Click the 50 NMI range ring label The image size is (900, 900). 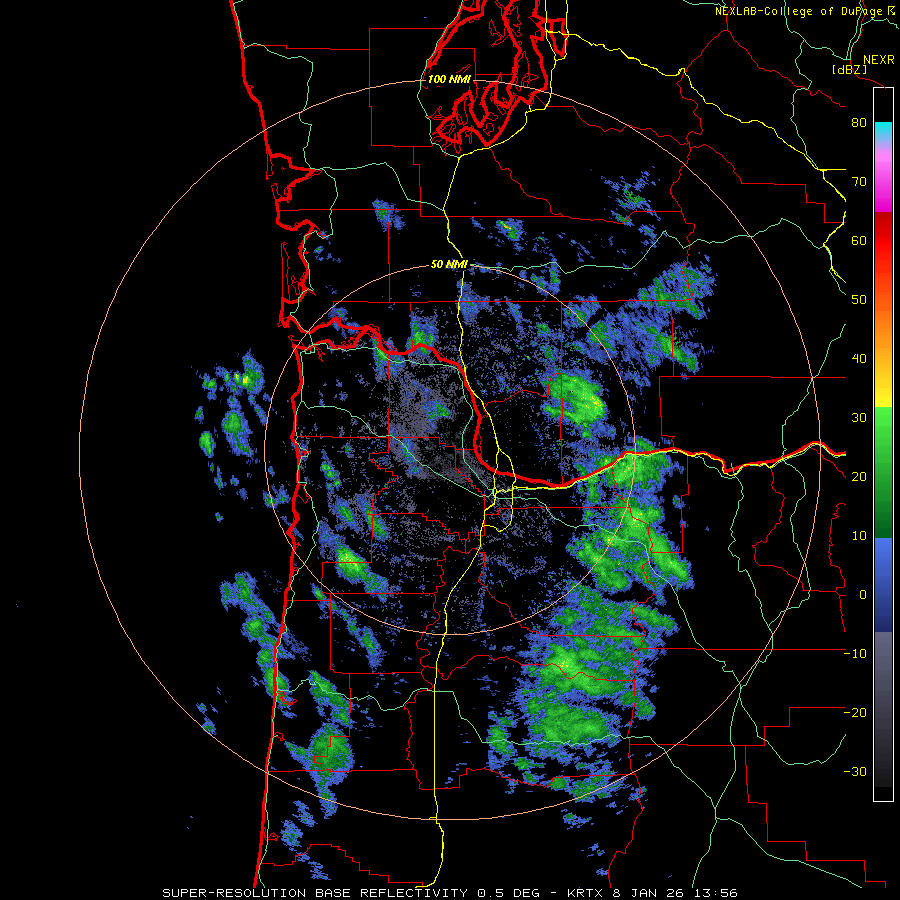[449, 265]
